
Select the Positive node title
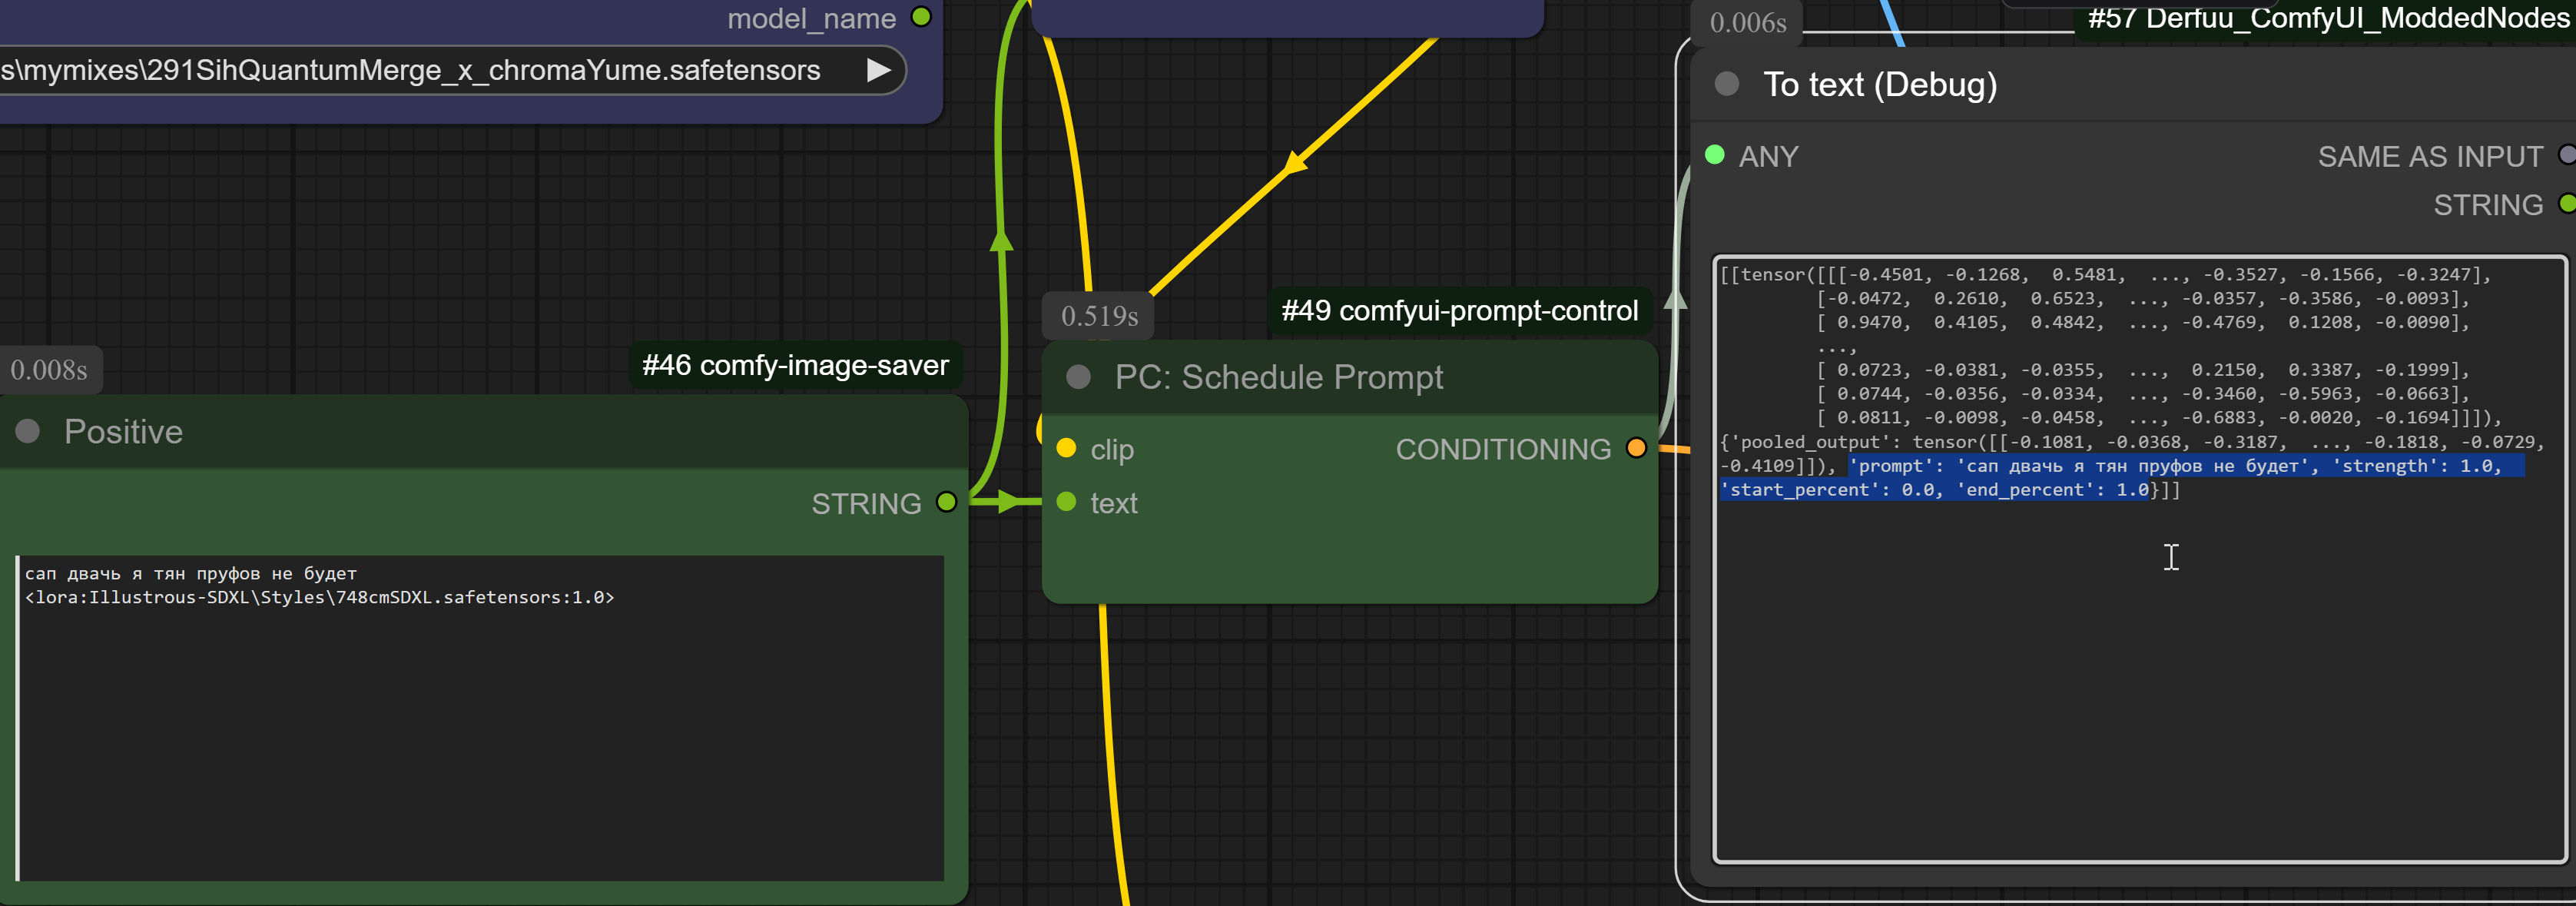pyautogui.click(x=124, y=431)
